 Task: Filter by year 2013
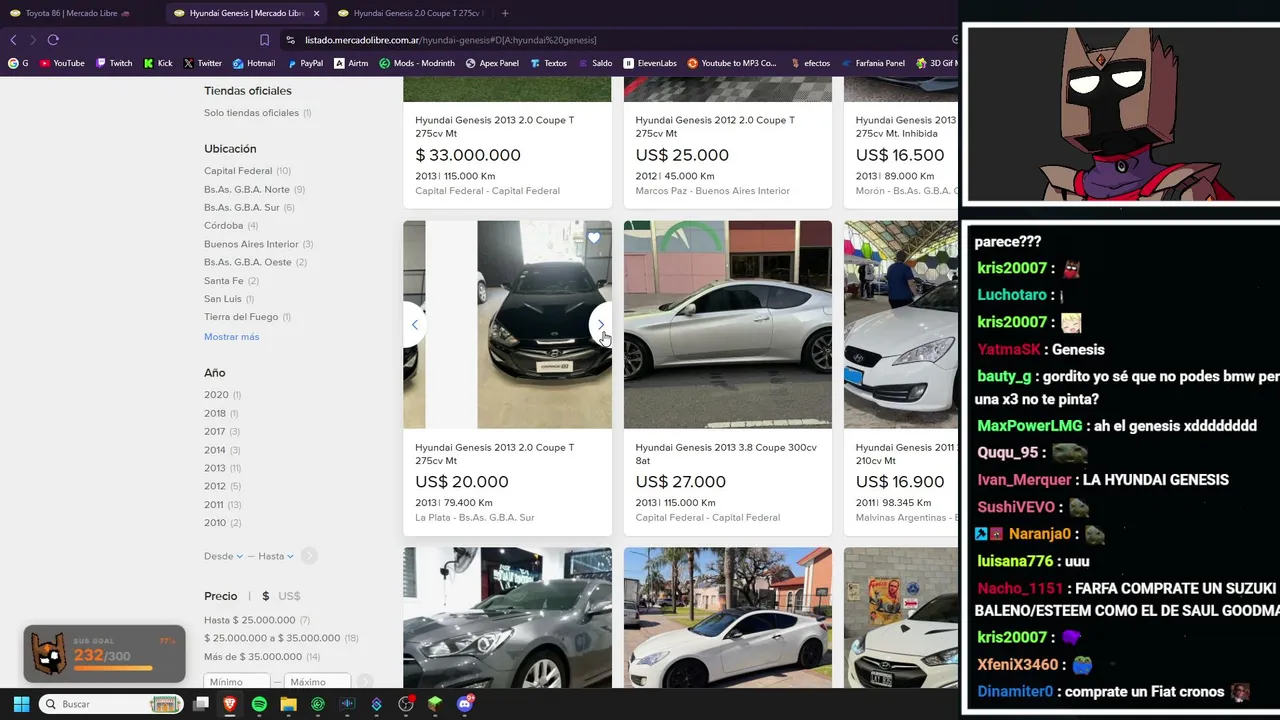point(222,468)
